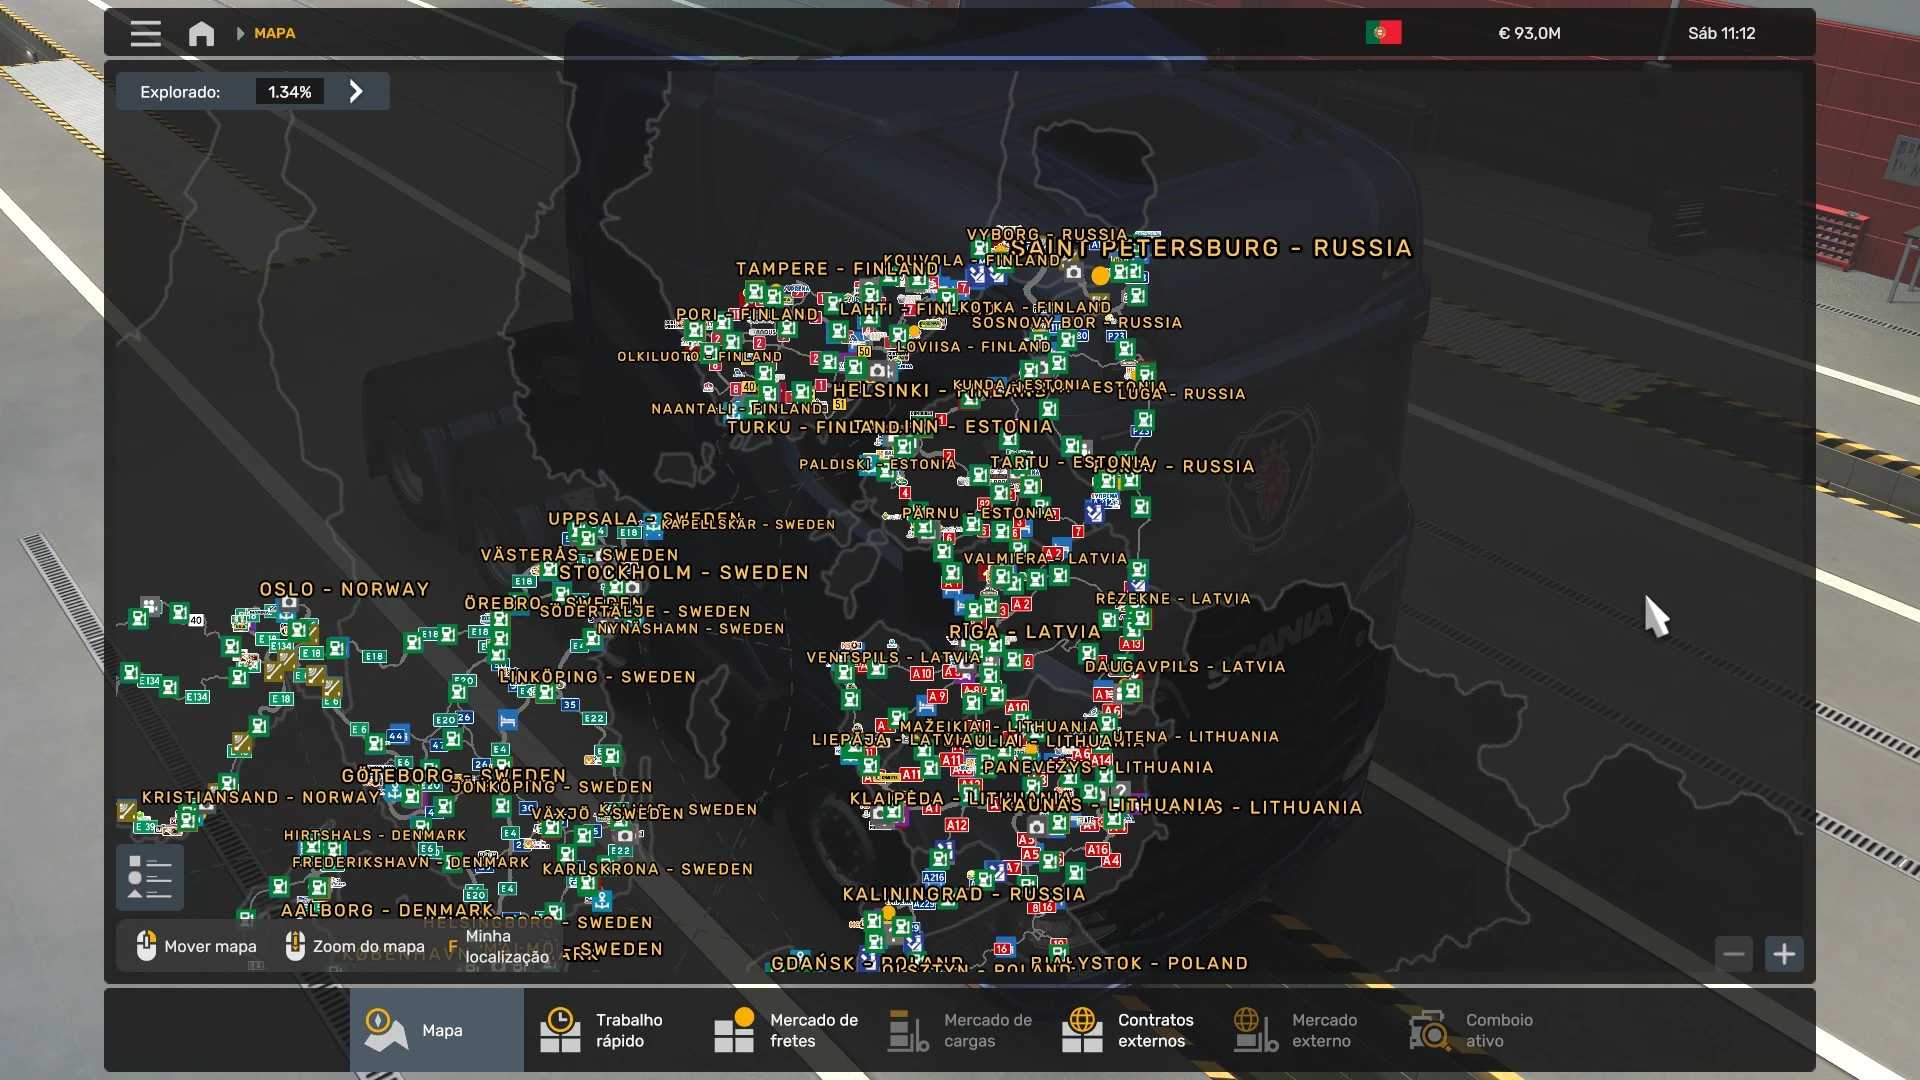The image size is (1920, 1080).
Task: Click the camera icon near Helsinki
Action: click(x=877, y=371)
